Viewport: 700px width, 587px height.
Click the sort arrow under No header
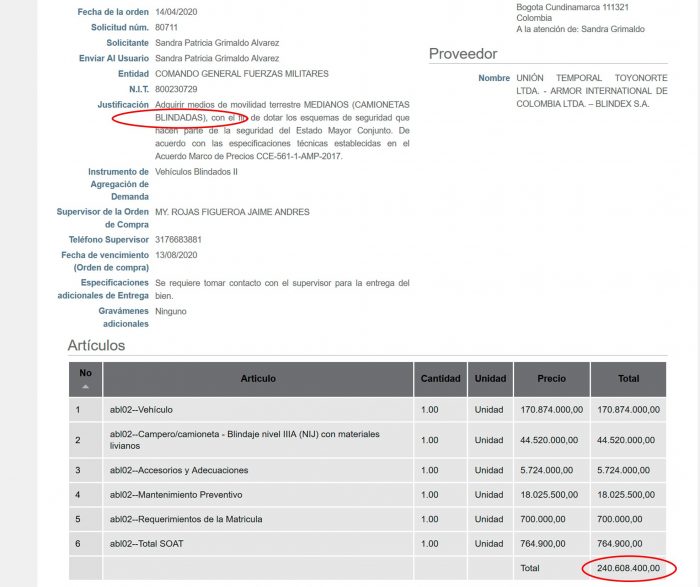click(x=85, y=386)
